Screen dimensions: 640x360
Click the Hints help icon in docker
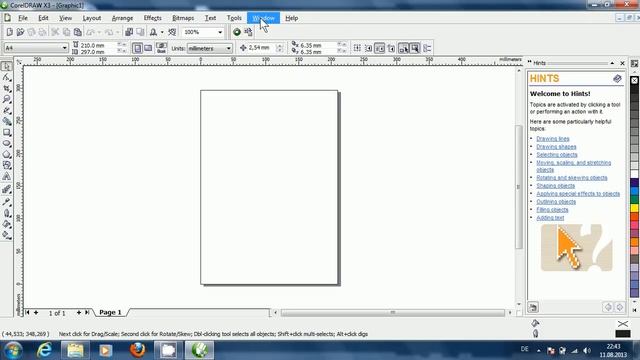[617, 78]
